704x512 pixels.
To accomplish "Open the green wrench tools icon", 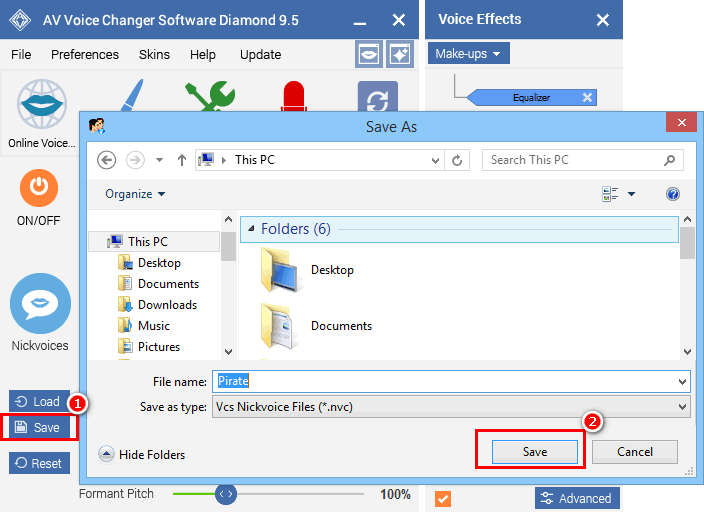I will 210,96.
